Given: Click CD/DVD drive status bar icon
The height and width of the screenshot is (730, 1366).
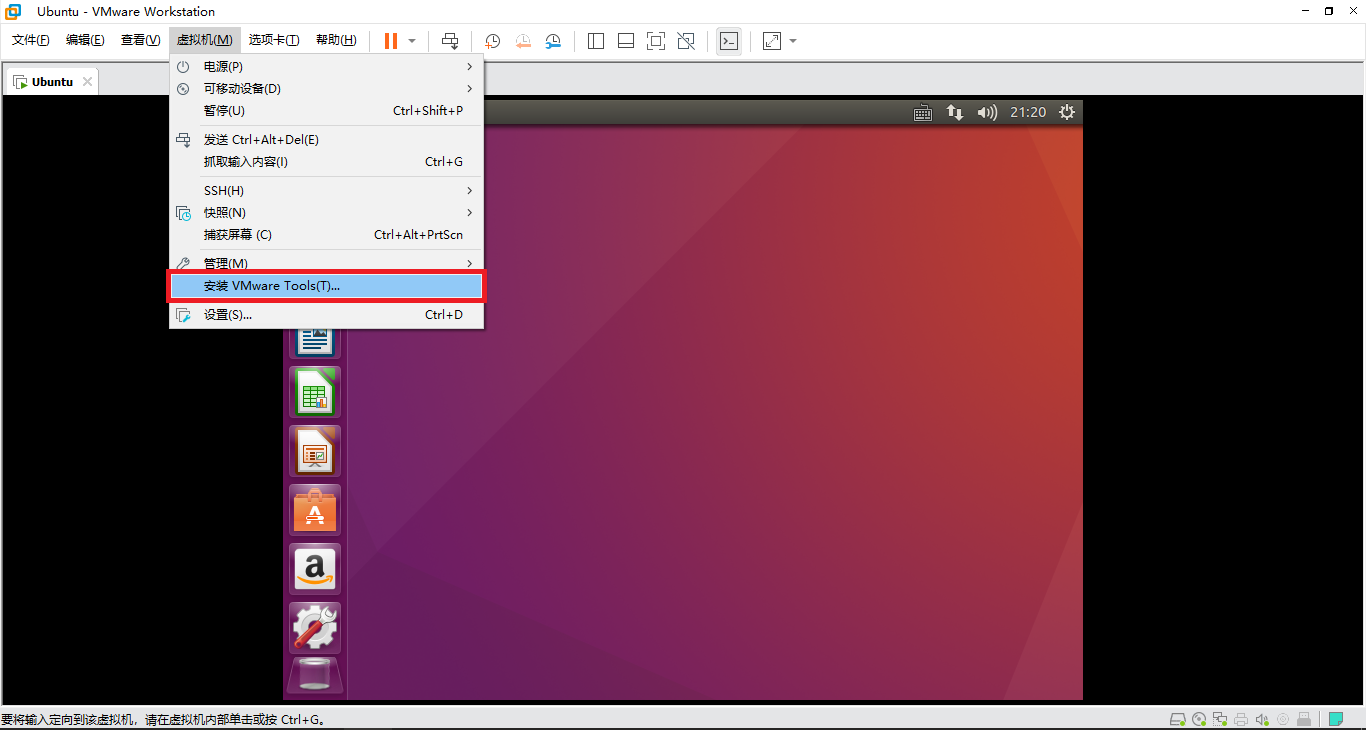Looking at the screenshot, I should tap(1199, 719).
